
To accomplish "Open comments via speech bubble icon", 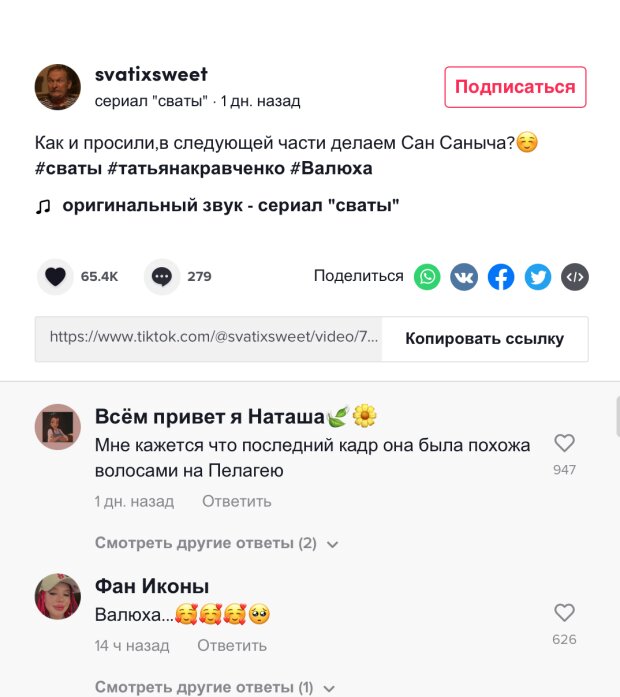I will 162,276.
